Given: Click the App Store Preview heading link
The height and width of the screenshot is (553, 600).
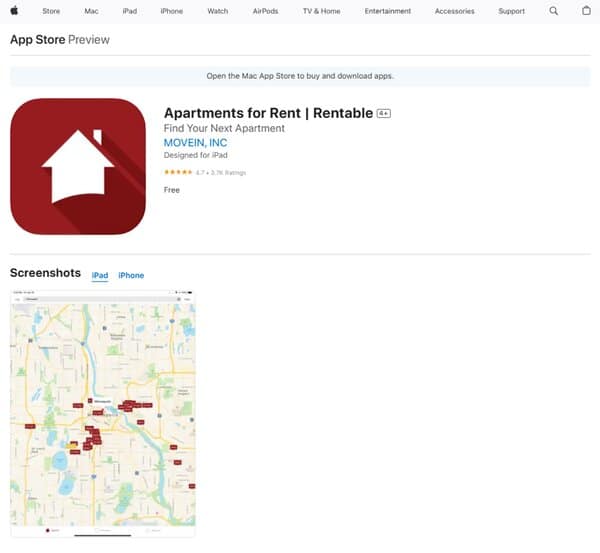Looking at the screenshot, I should 60,39.
